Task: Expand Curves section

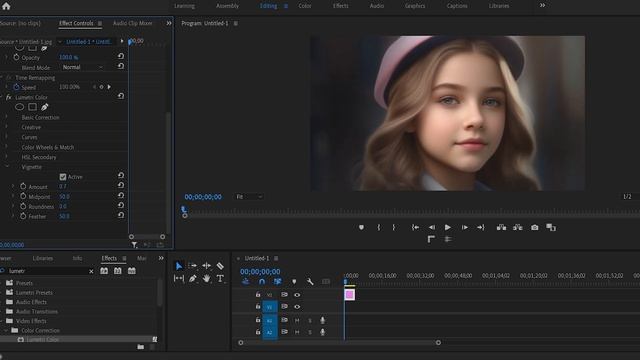Action: pyautogui.click(x=7, y=137)
